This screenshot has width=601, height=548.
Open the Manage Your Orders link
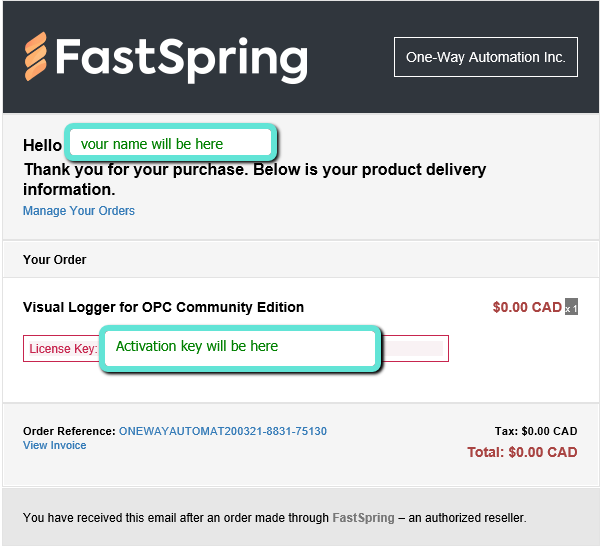click(79, 211)
